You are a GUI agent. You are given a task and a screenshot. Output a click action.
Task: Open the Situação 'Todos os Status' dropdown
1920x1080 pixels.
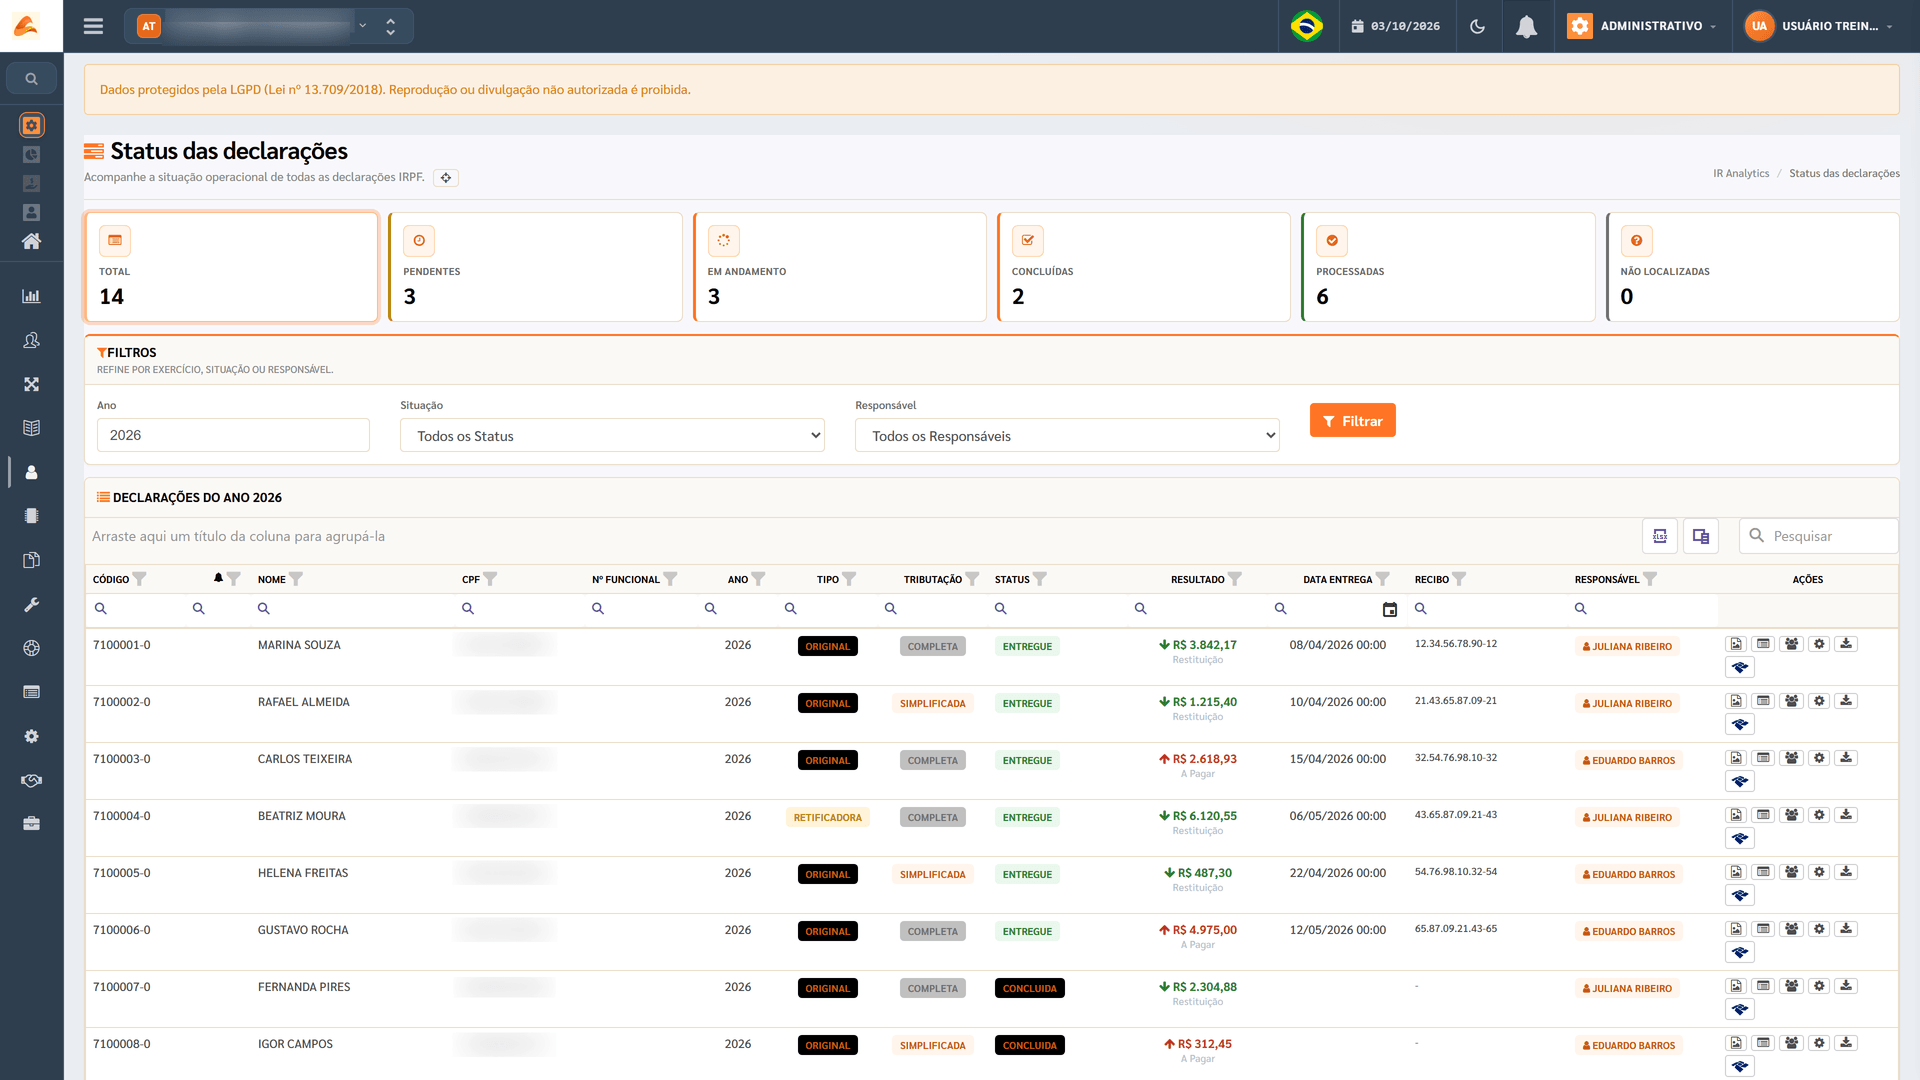[612, 435]
